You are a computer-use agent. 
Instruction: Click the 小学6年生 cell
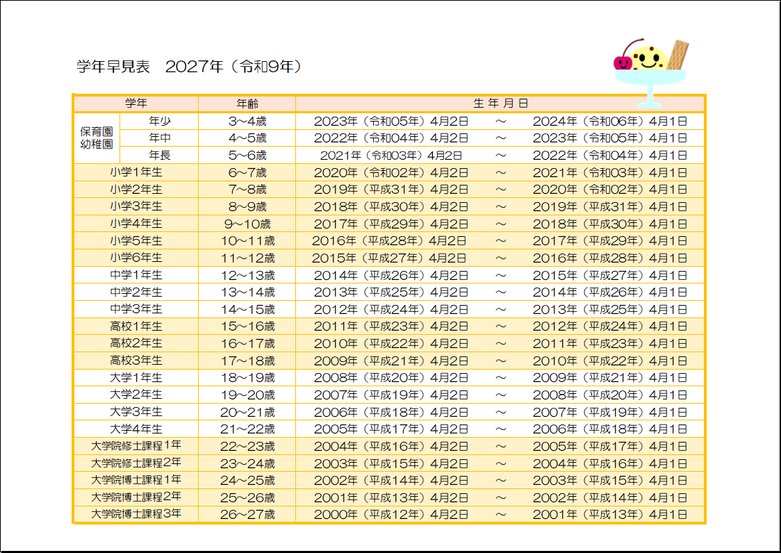(x=136, y=258)
